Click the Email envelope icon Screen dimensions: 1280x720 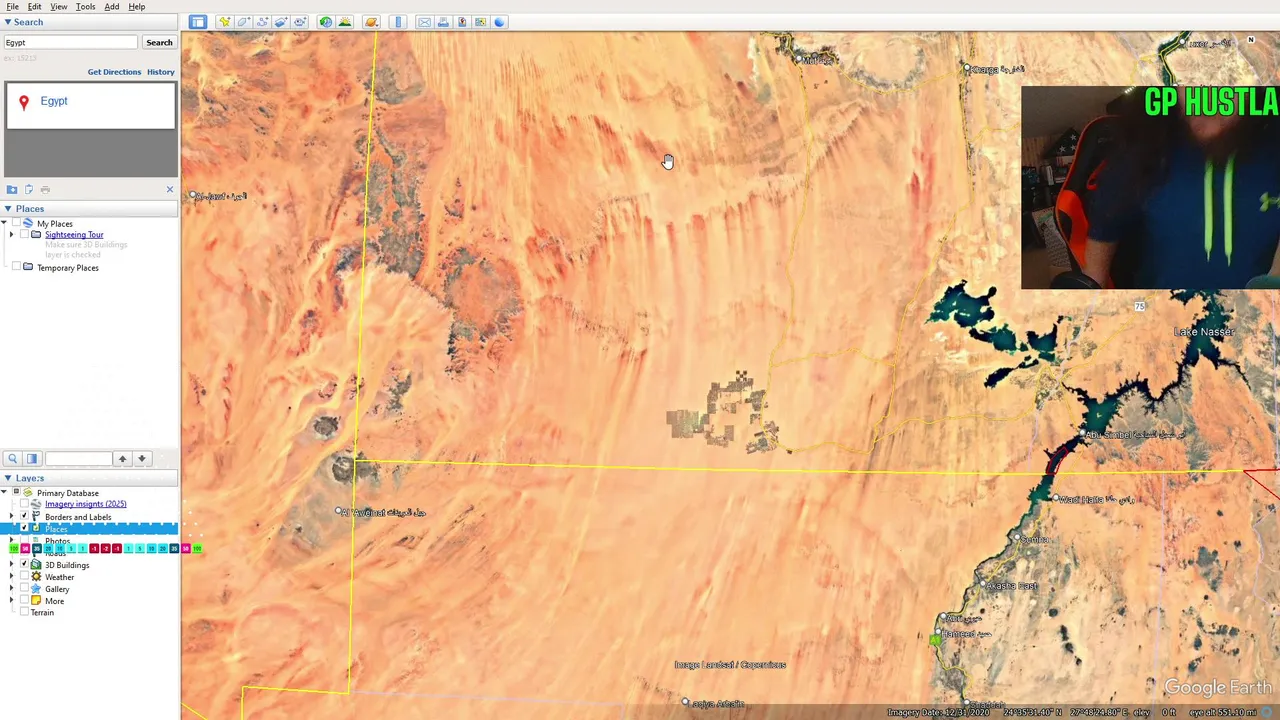(424, 22)
